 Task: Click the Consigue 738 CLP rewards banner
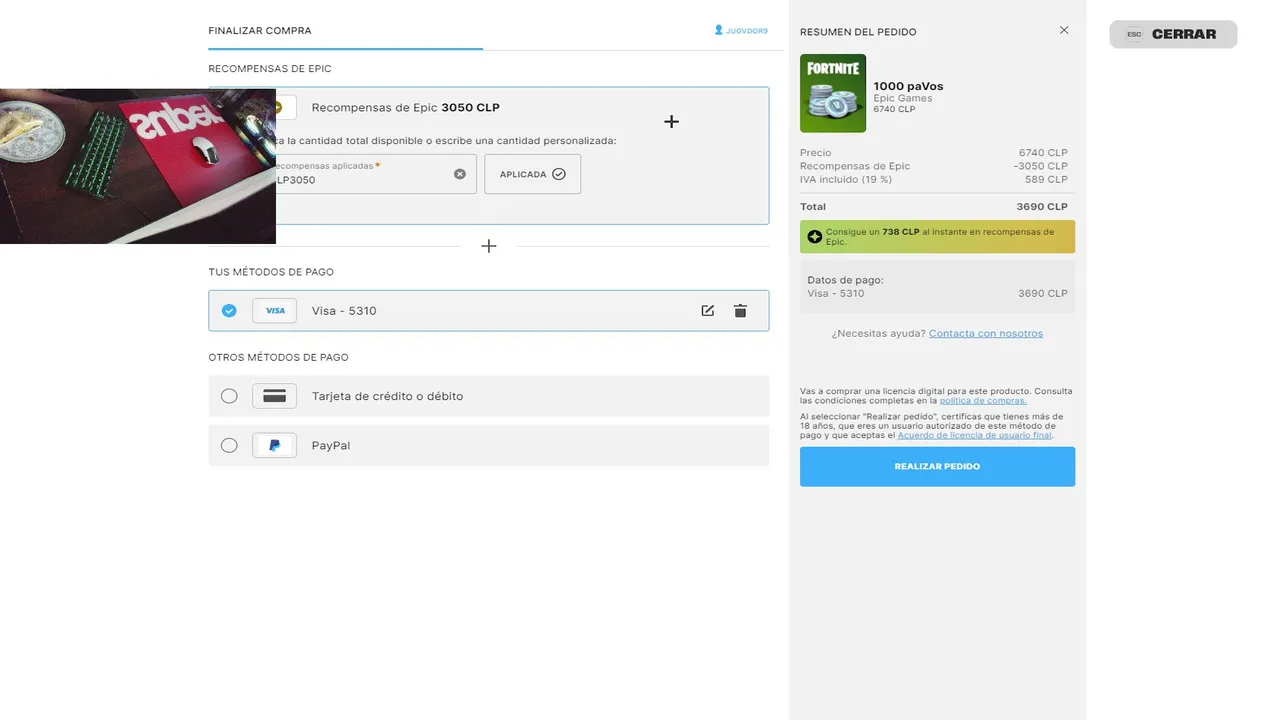(937, 237)
